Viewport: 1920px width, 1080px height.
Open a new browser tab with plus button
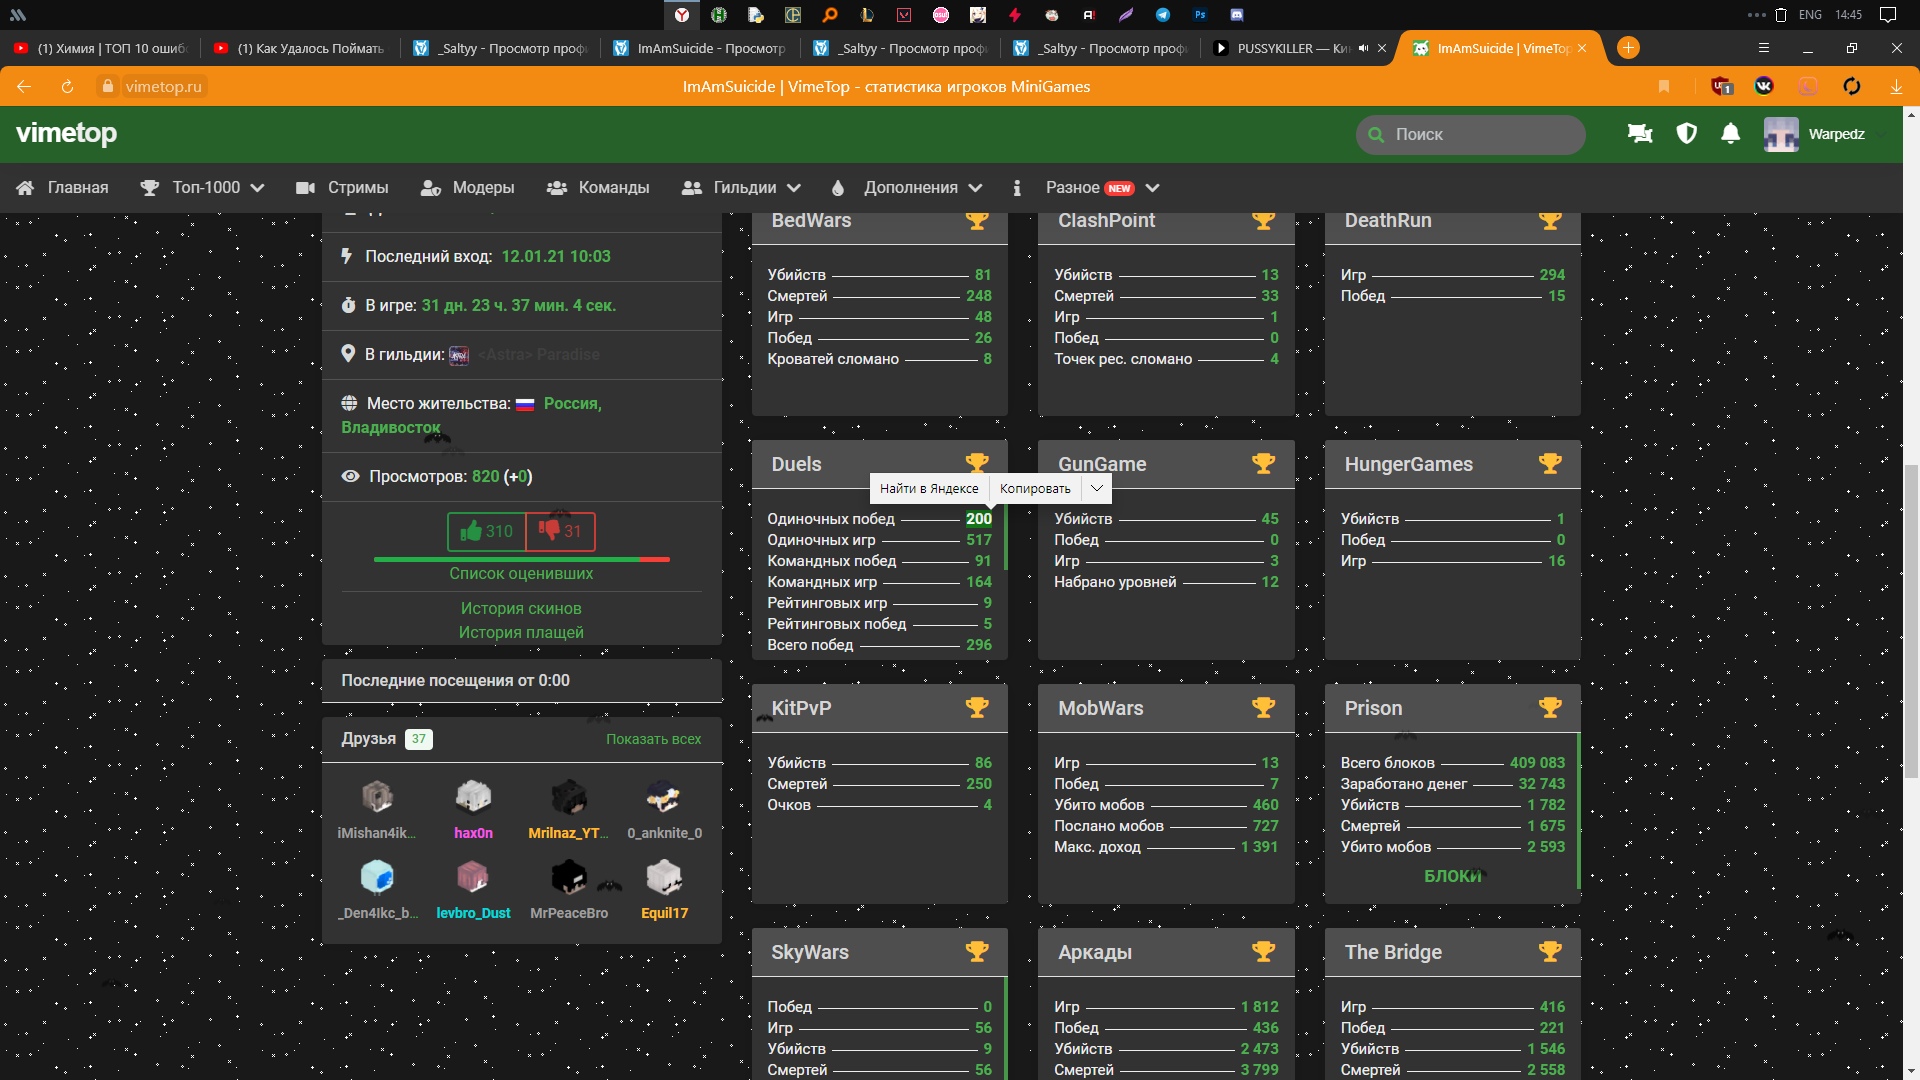1628,48
